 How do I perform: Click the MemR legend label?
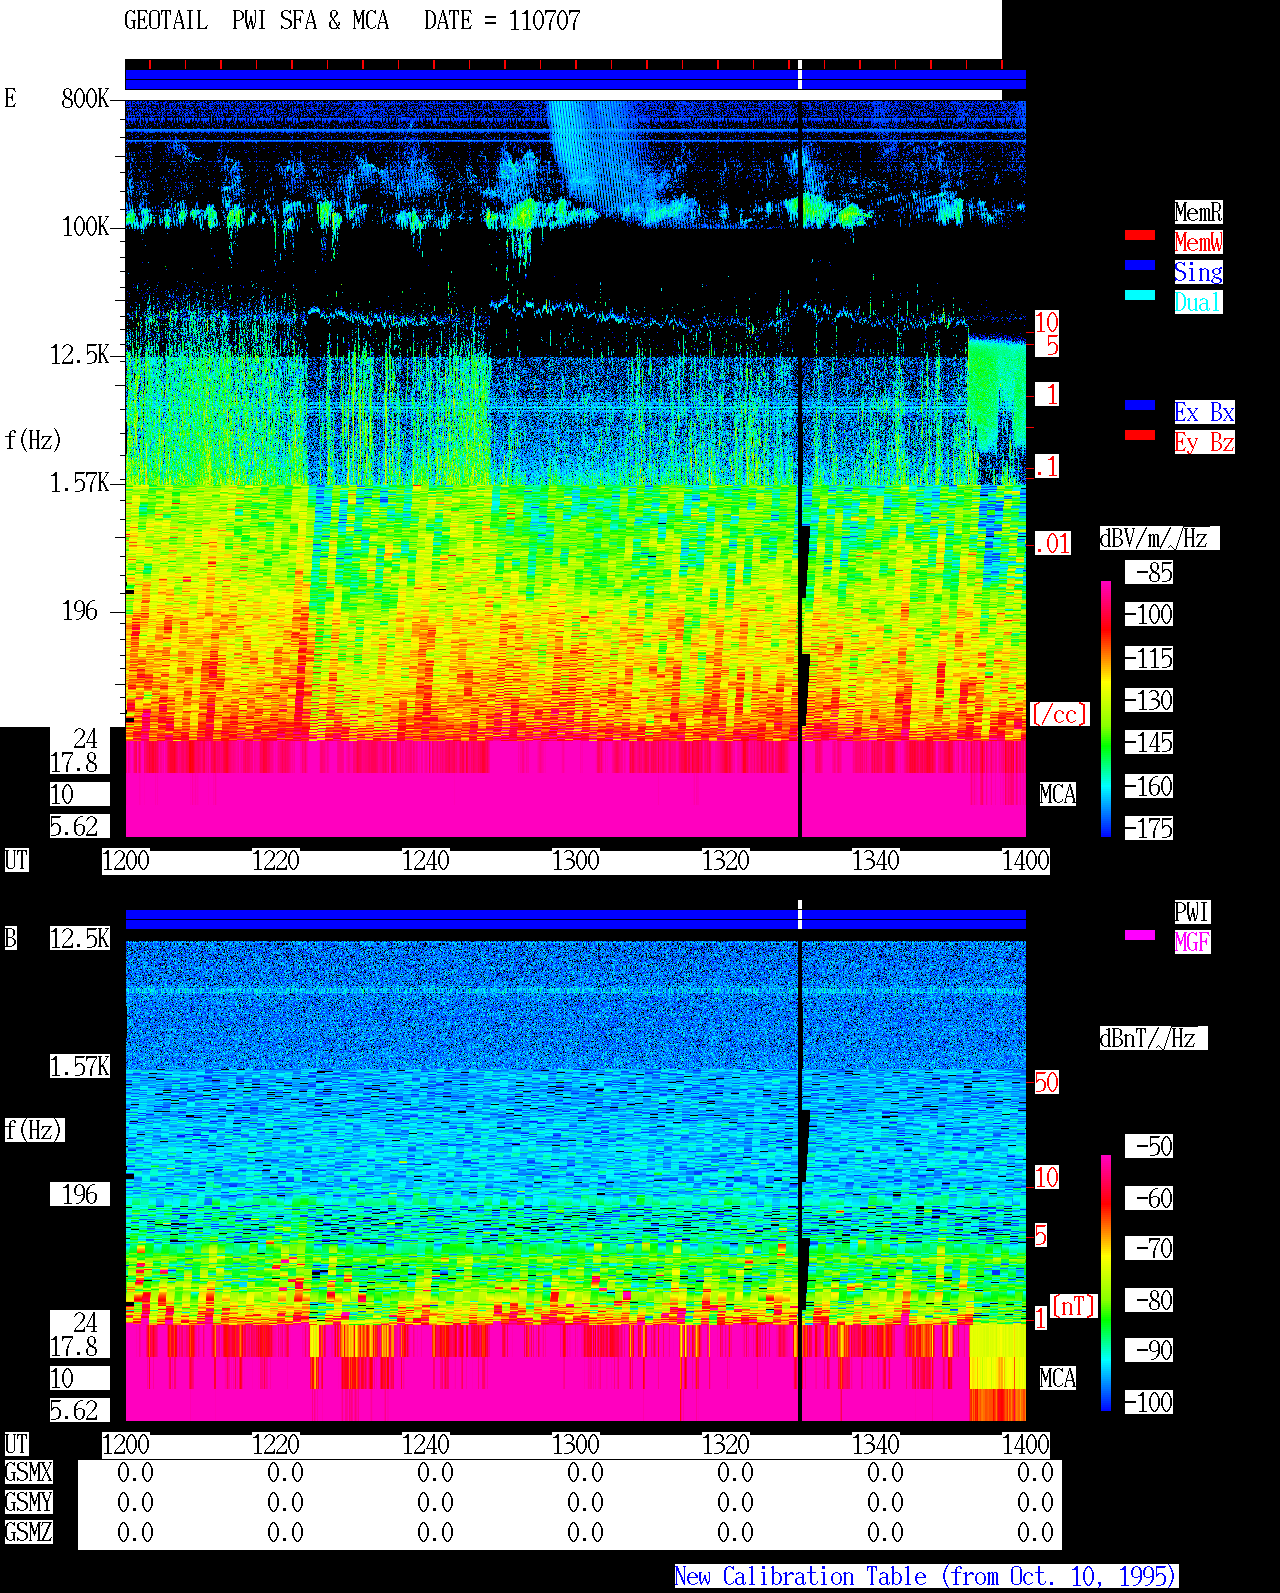(x=1198, y=212)
